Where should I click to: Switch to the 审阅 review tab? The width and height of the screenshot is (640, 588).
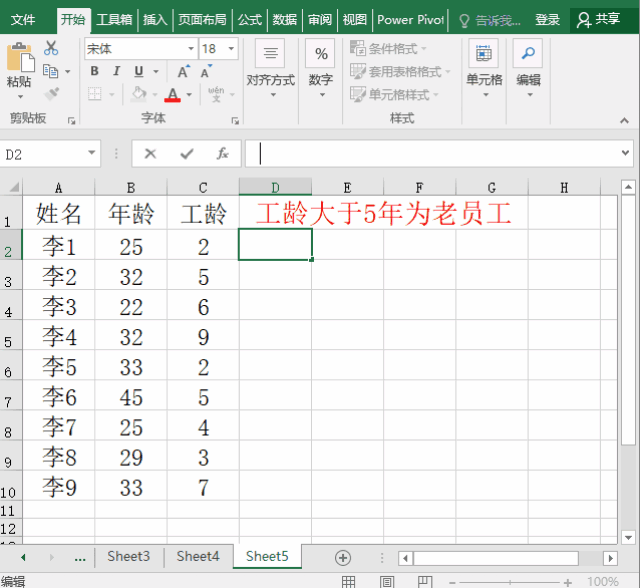[320, 20]
